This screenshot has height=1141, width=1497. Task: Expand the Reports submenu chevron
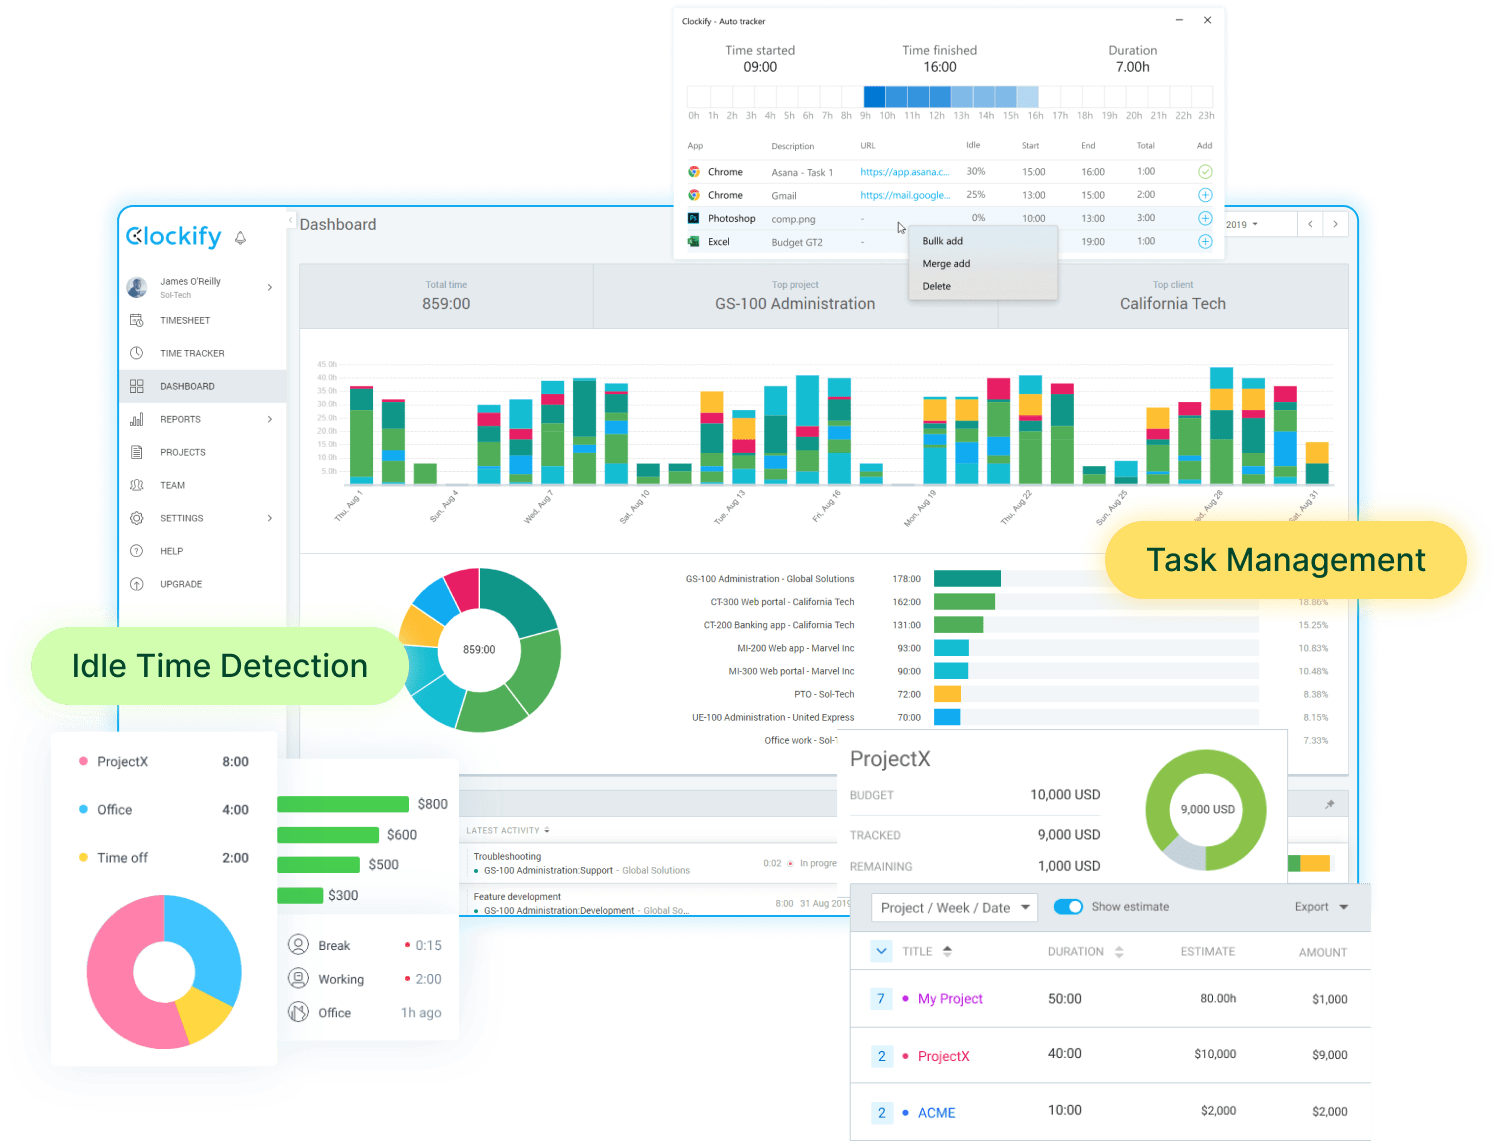(x=270, y=419)
